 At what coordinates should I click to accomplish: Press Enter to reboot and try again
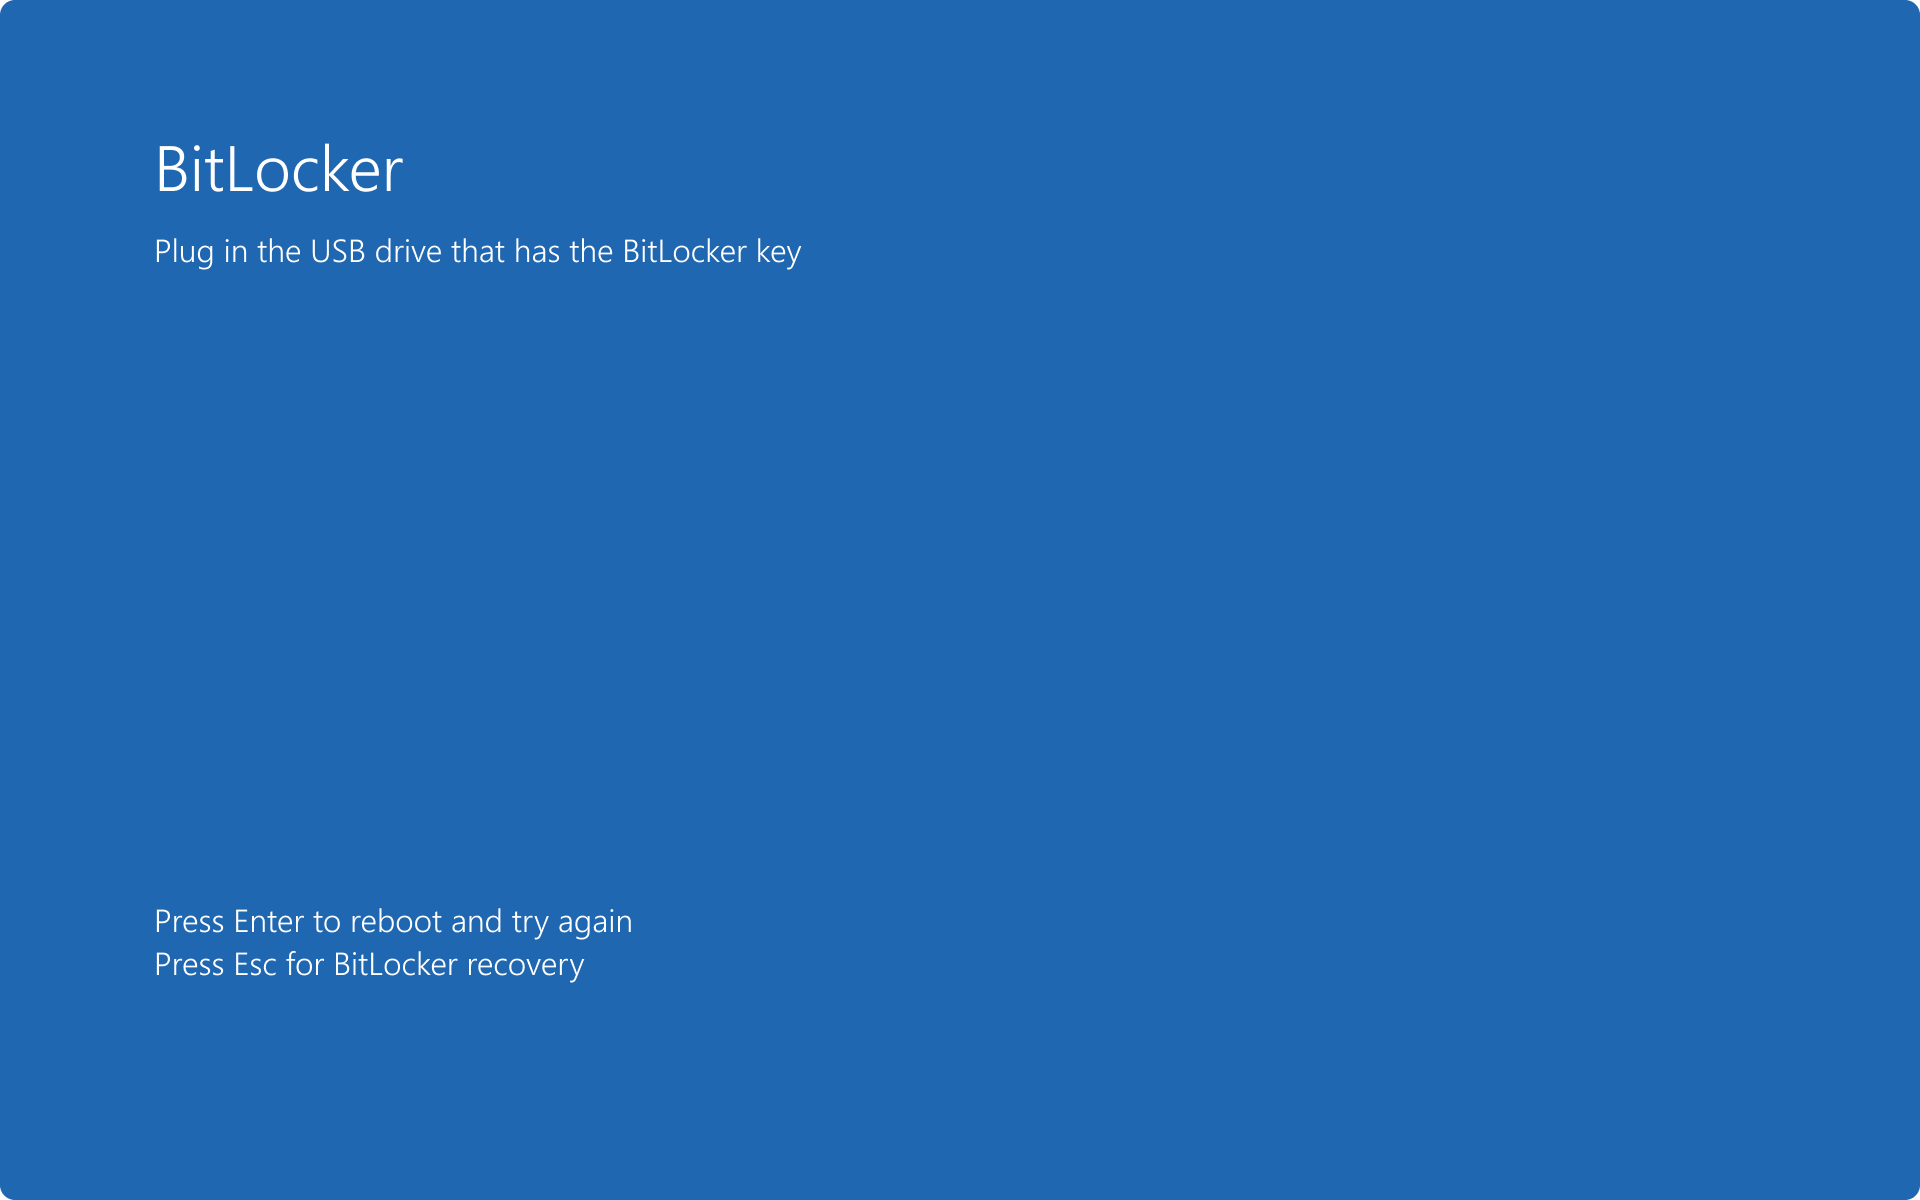[393, 921]
